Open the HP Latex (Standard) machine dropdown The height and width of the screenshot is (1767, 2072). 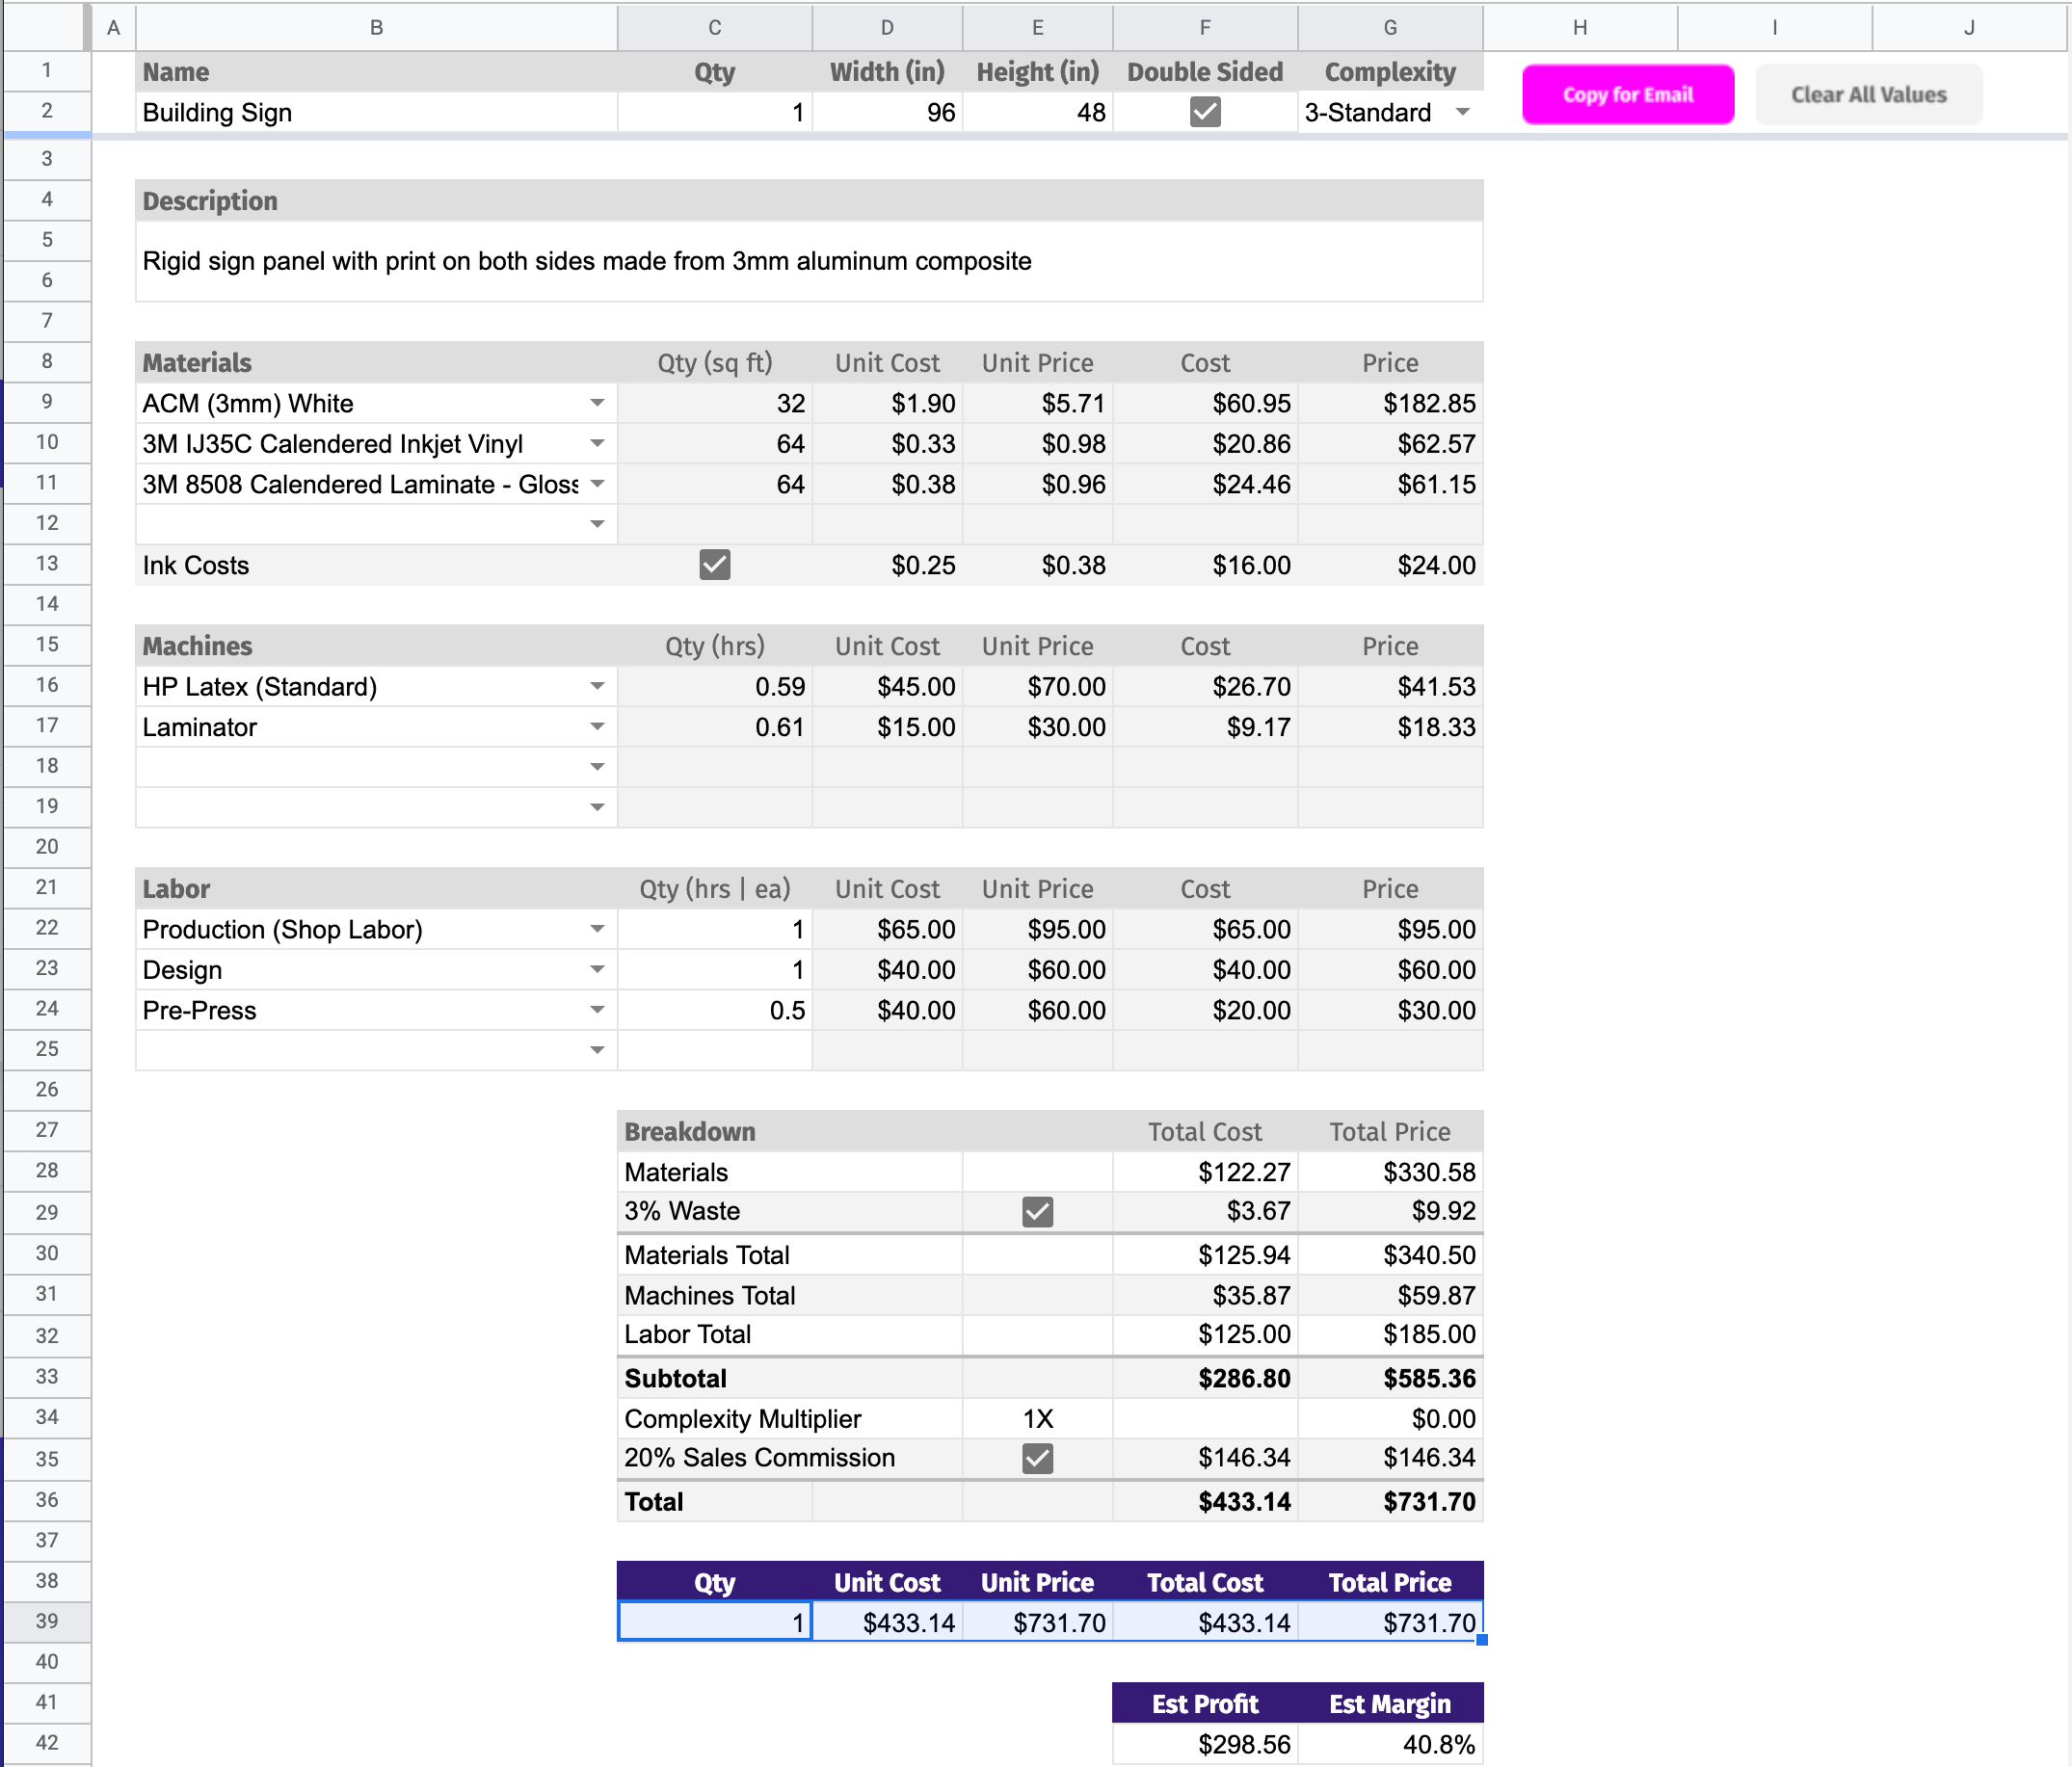click(x=597, y=686)
